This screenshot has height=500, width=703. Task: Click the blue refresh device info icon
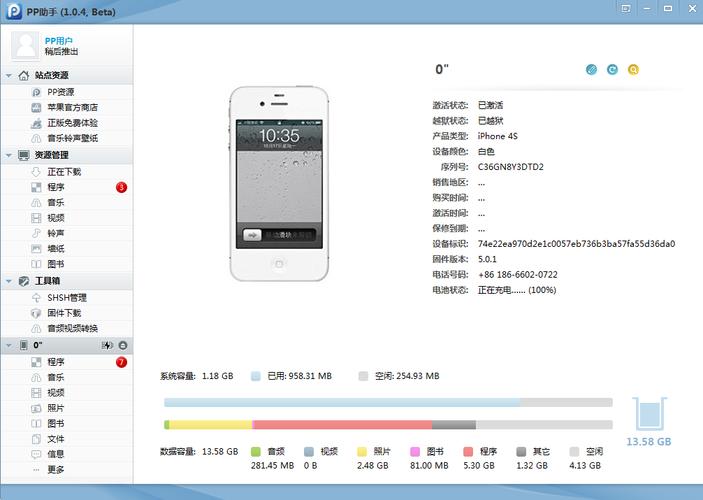(612, 70)
